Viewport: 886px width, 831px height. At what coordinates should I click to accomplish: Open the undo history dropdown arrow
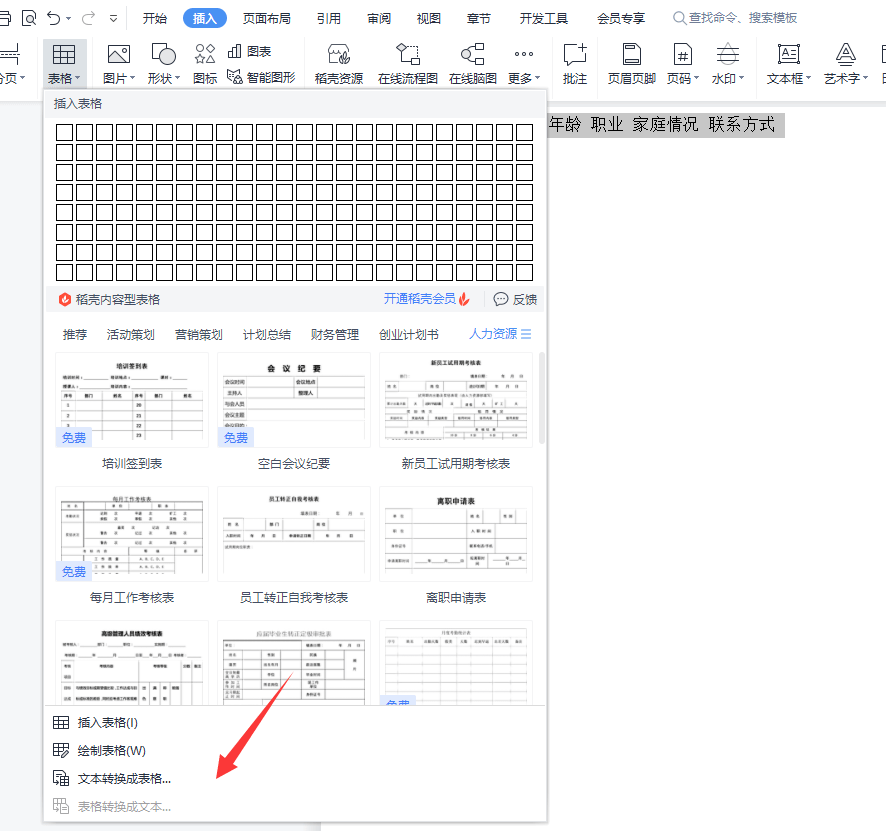(69, 19)
